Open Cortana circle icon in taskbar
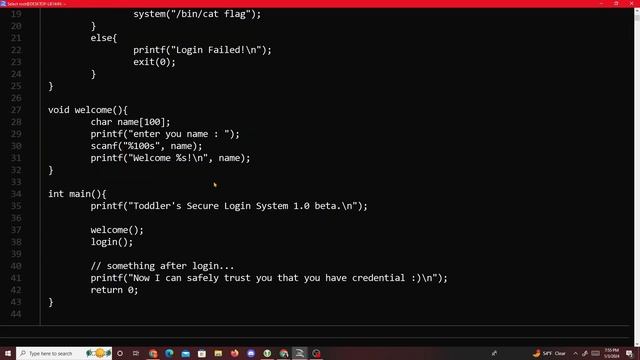Viewport: 640px width, 360px height. [120, 353]
